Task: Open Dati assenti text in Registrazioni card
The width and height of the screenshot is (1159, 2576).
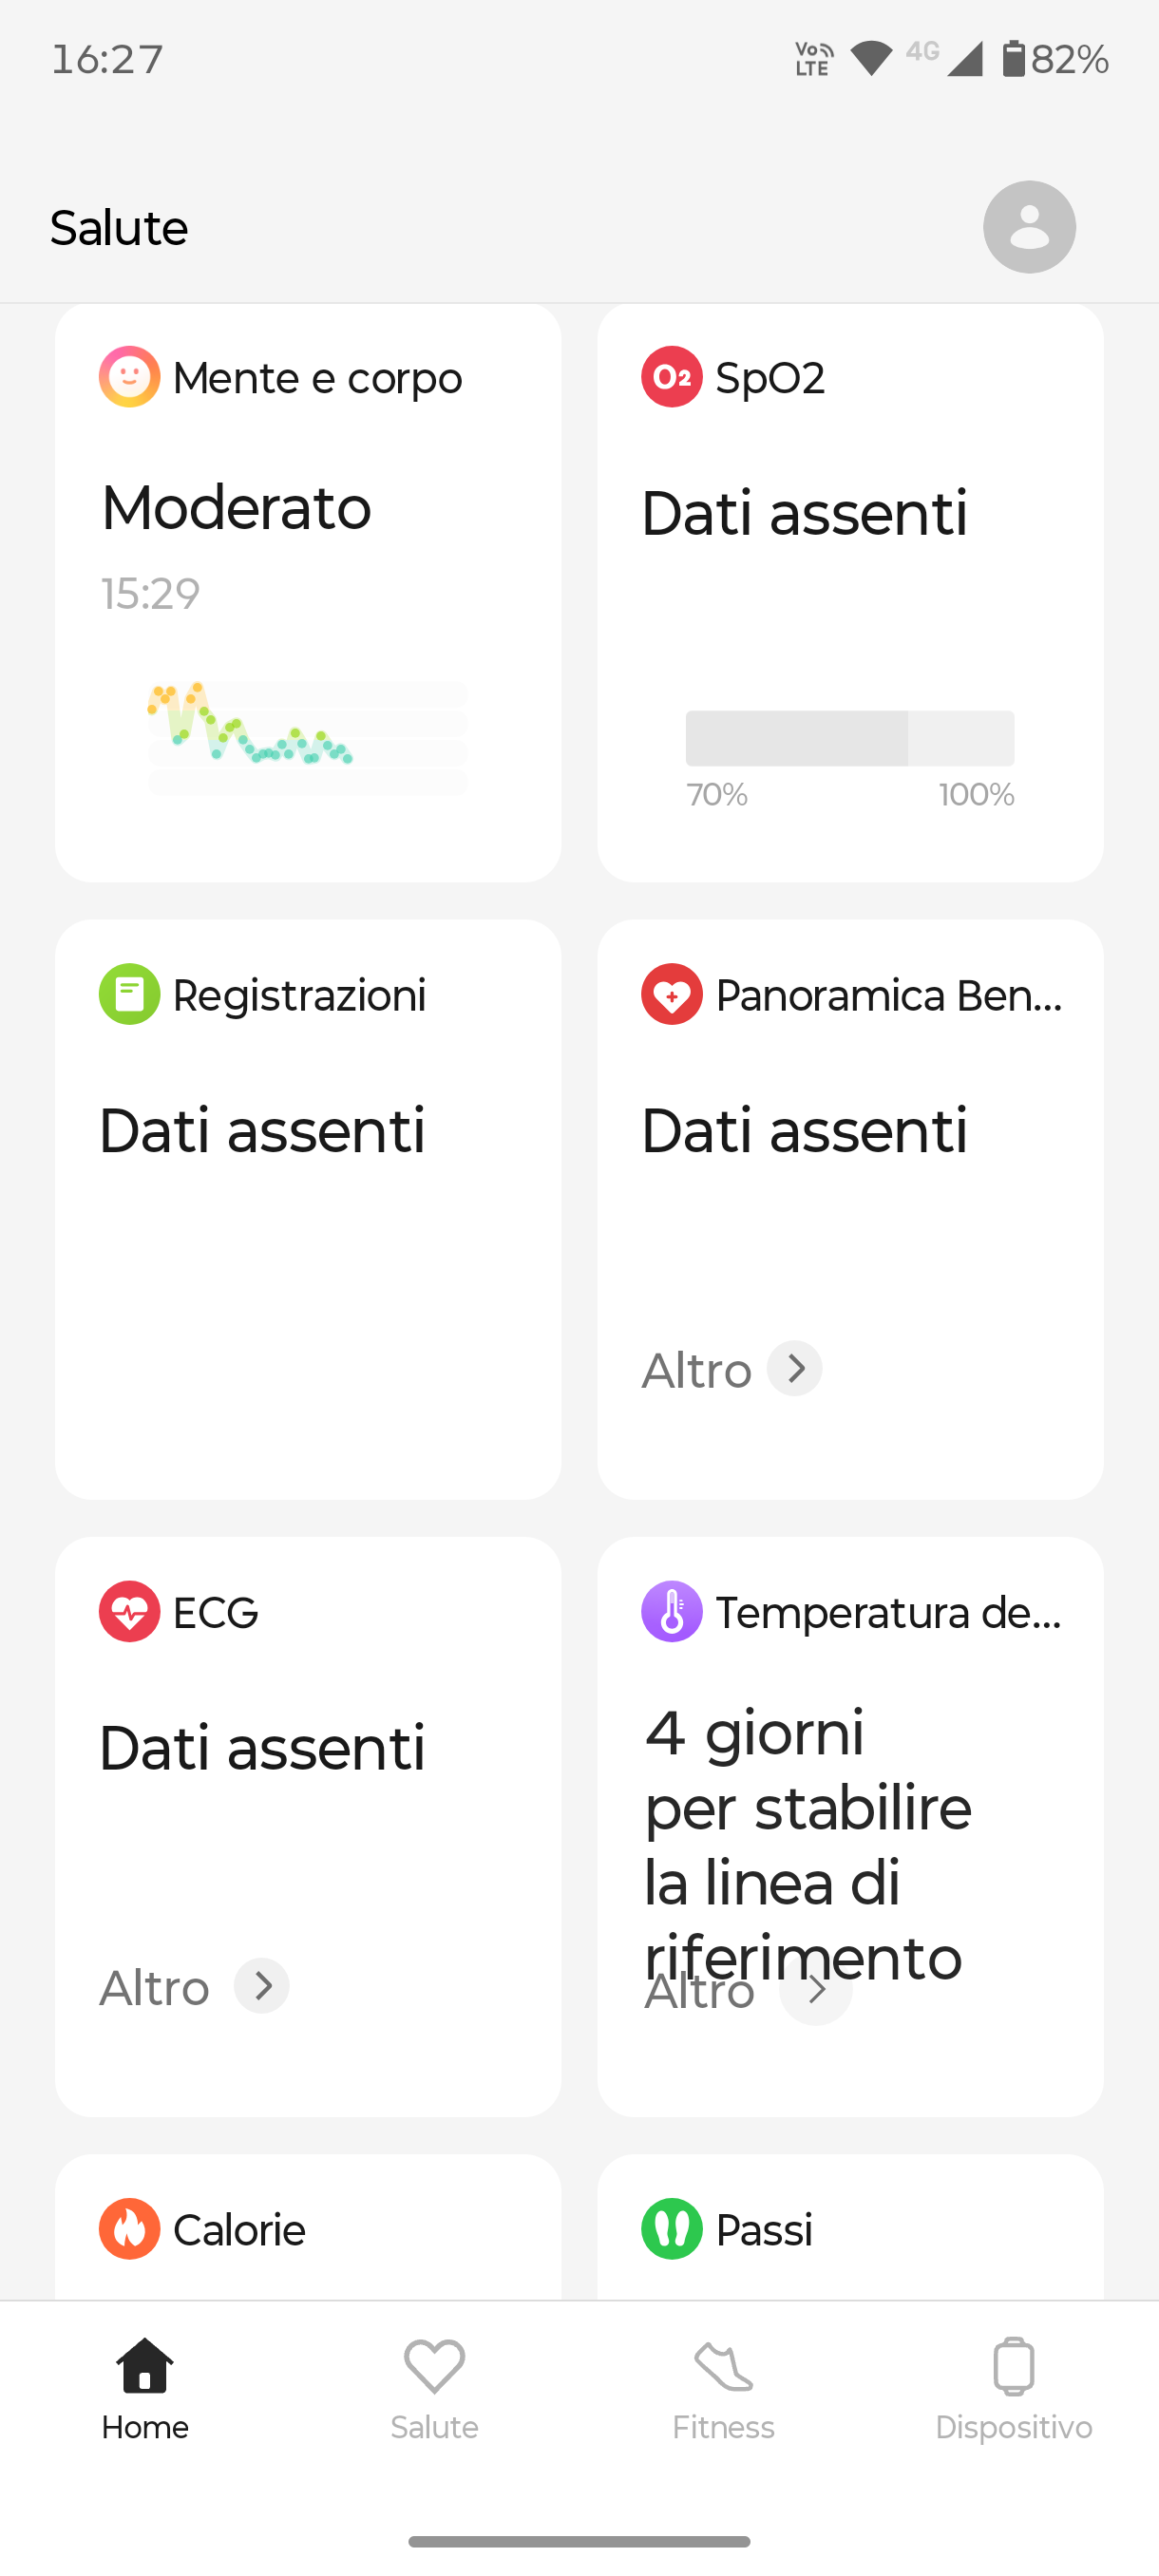Action: tap(262, 1131)
